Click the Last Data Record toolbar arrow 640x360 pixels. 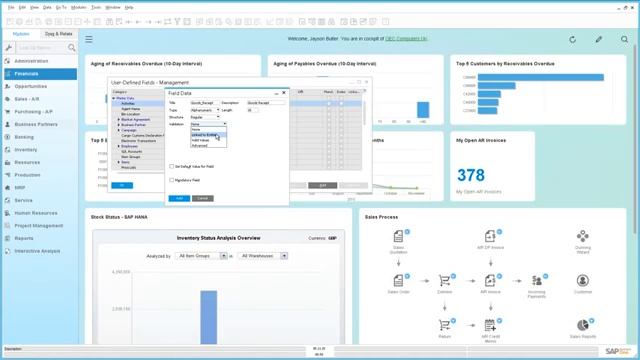(158, 22)
